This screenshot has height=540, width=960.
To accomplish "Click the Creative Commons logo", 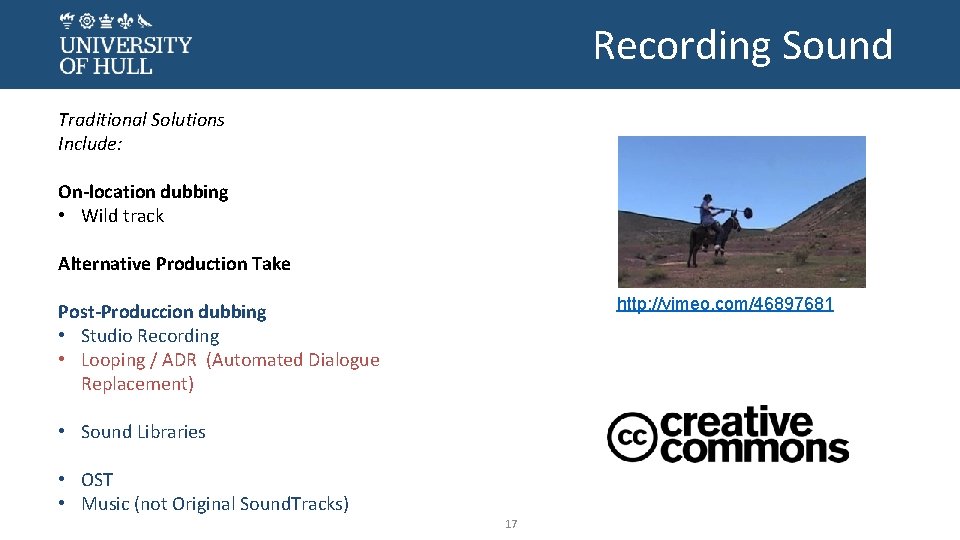I will click(728, 435).
